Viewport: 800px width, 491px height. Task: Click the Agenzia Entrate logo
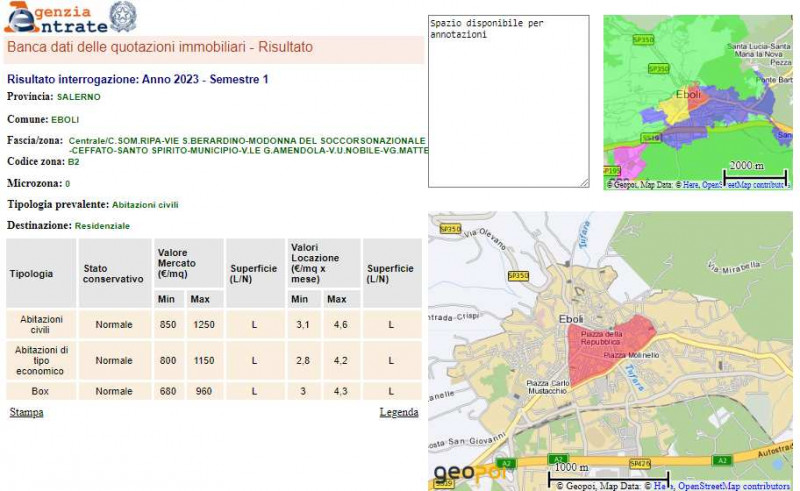point(56,17)
